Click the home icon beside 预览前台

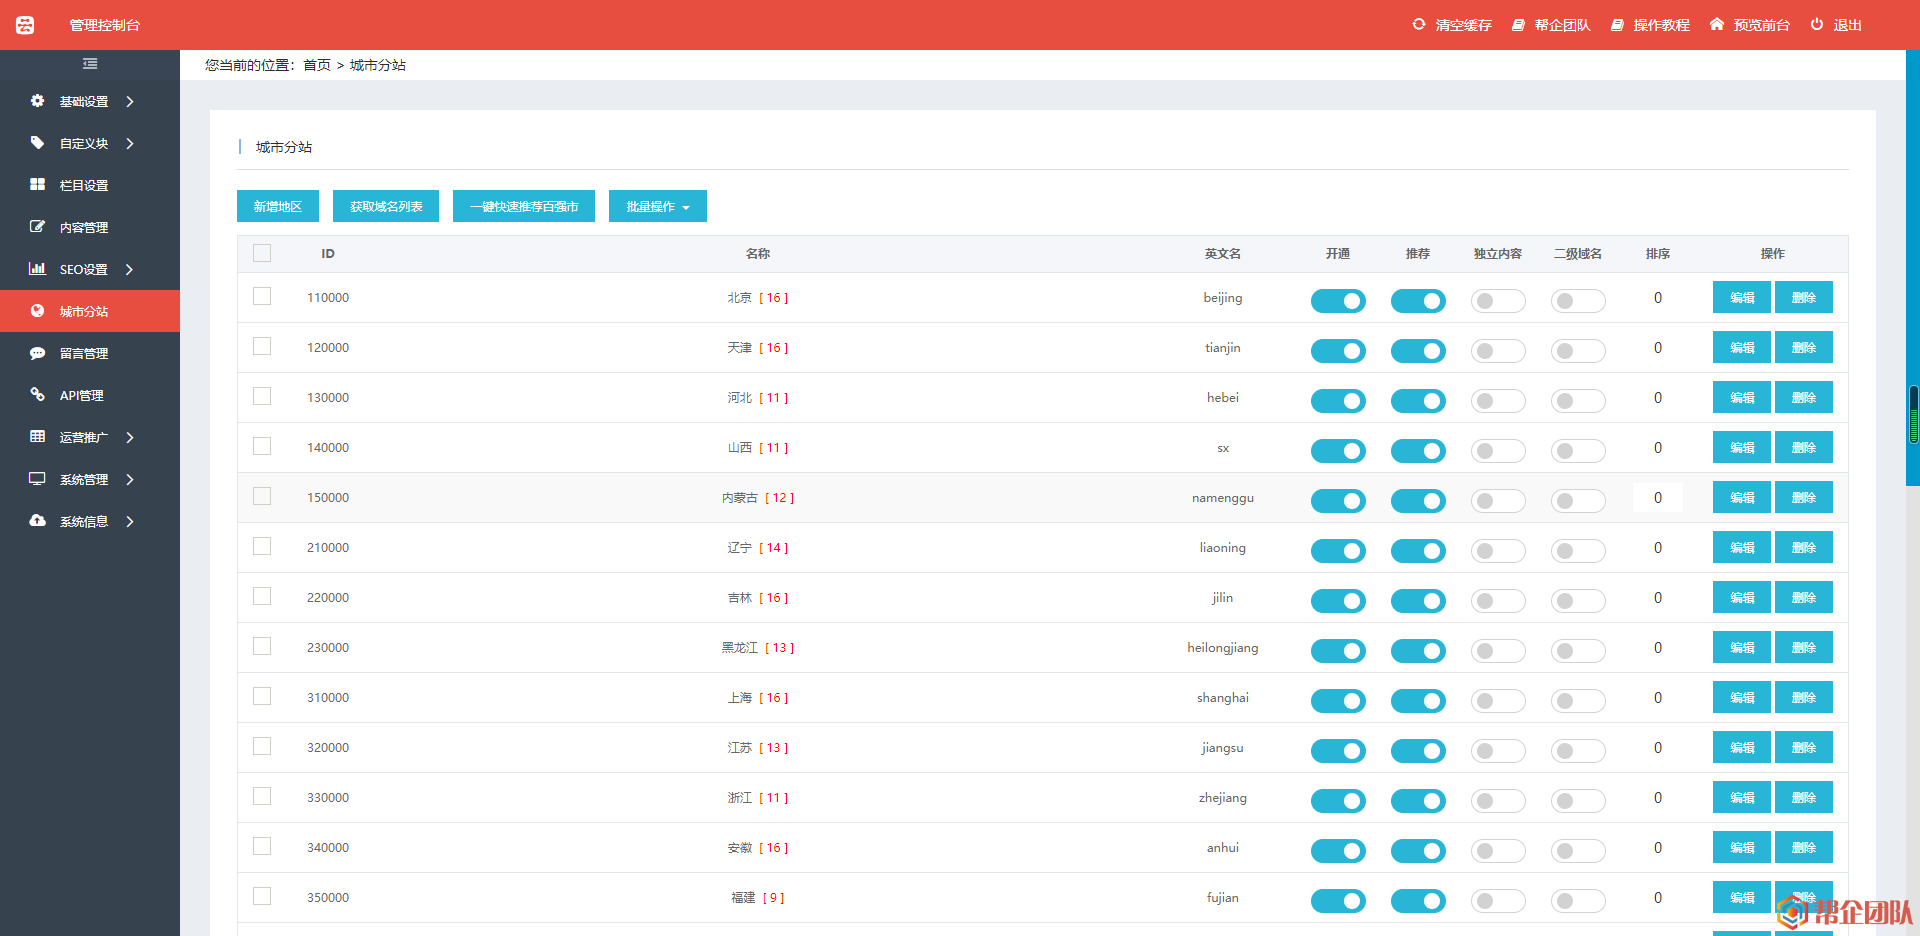pyautogui.click(x=1717, y=24)
